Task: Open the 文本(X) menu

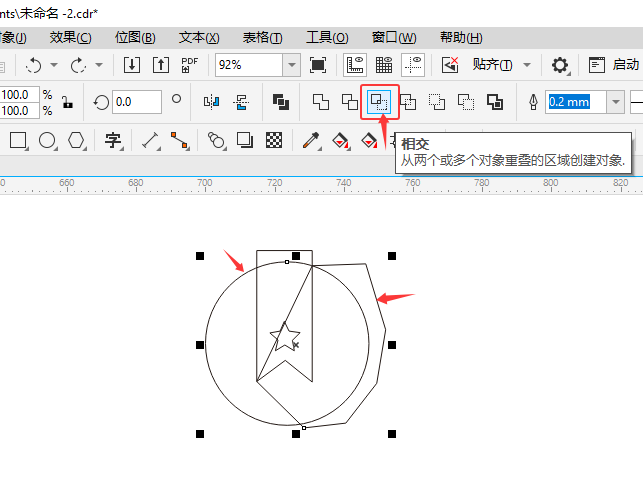Action: [199, 38]
